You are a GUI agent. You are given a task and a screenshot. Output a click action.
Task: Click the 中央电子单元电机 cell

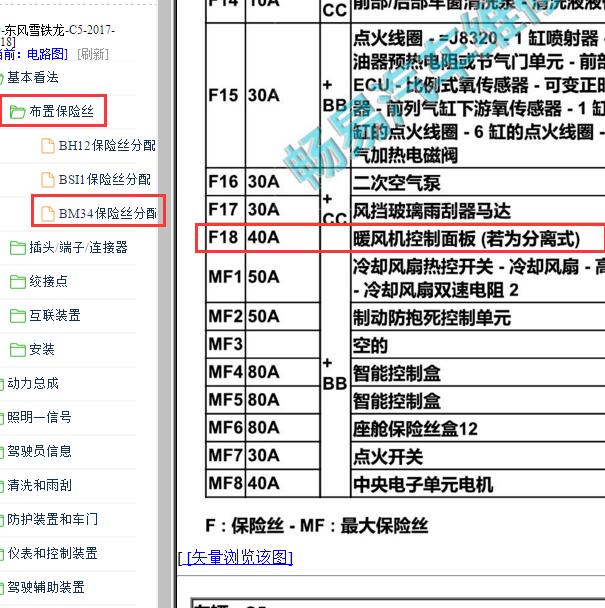click(478, 484)
